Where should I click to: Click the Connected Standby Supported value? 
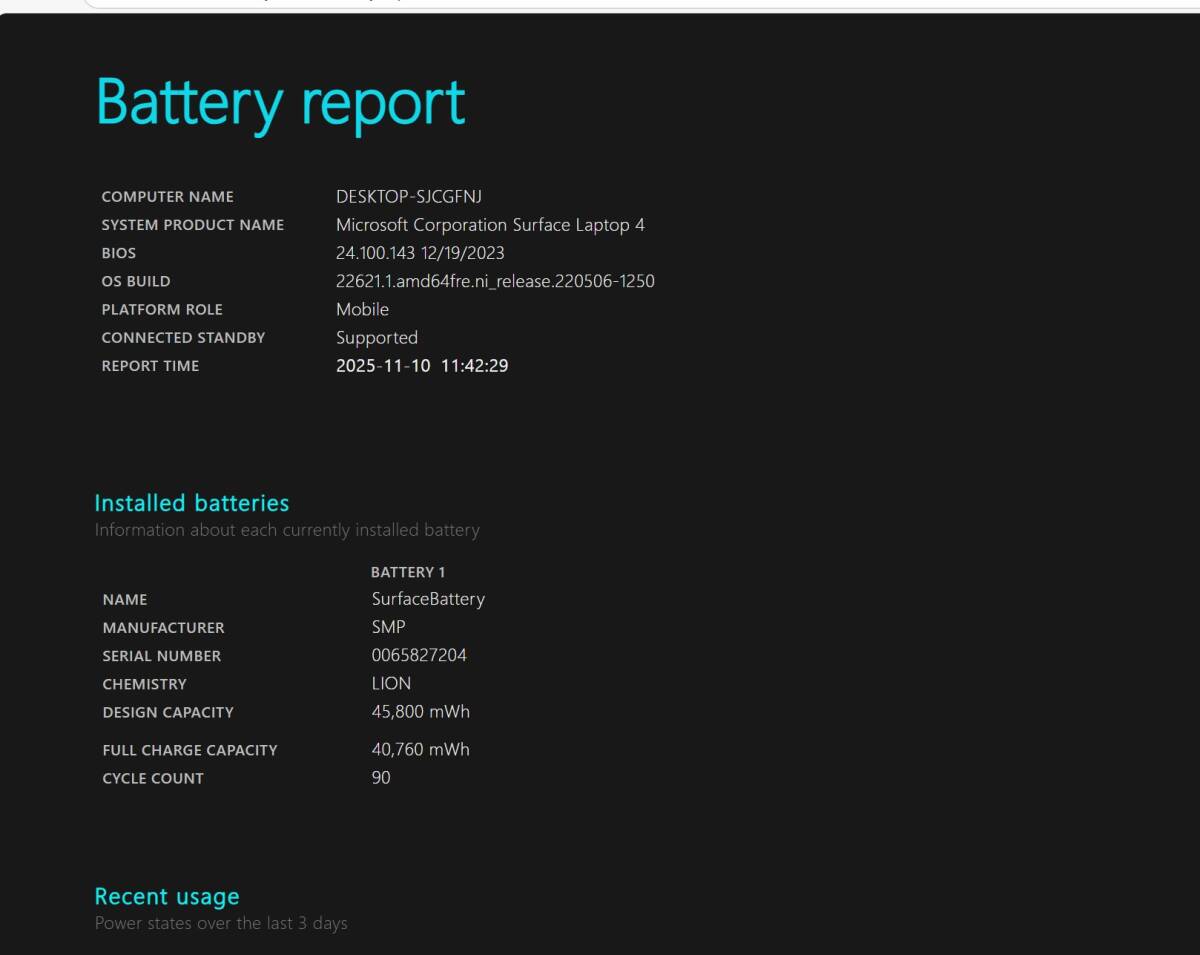pyautogui.click(x=376, y=338)
